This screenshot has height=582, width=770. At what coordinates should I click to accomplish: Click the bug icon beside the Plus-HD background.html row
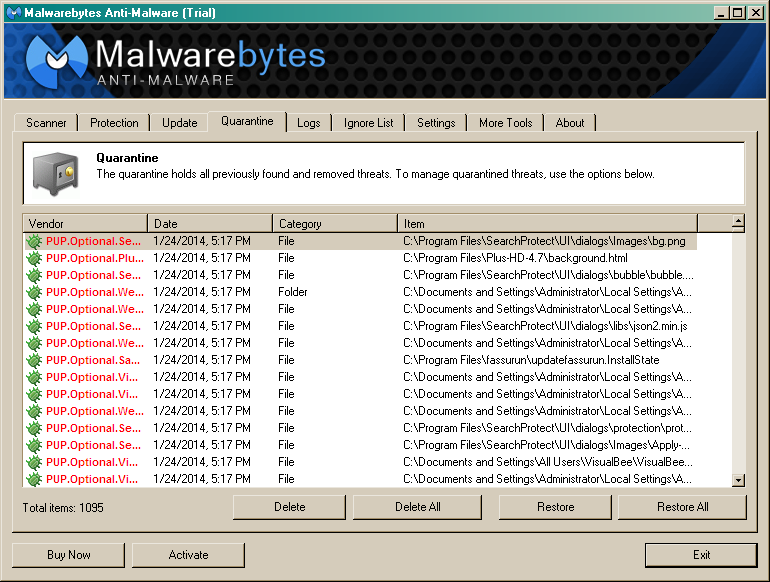[34, 258]
